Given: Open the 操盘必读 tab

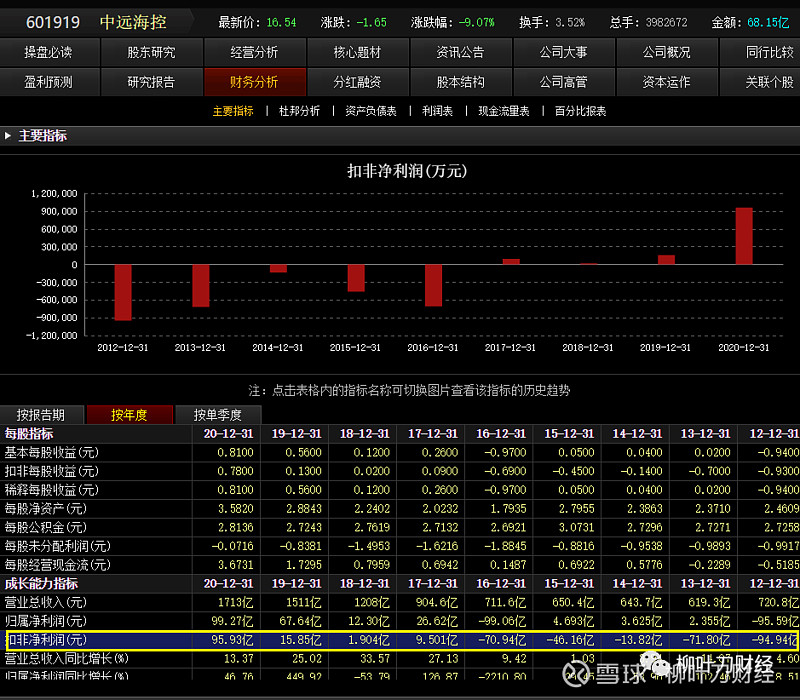Looking at the screenshot, I should coord(49,52).
